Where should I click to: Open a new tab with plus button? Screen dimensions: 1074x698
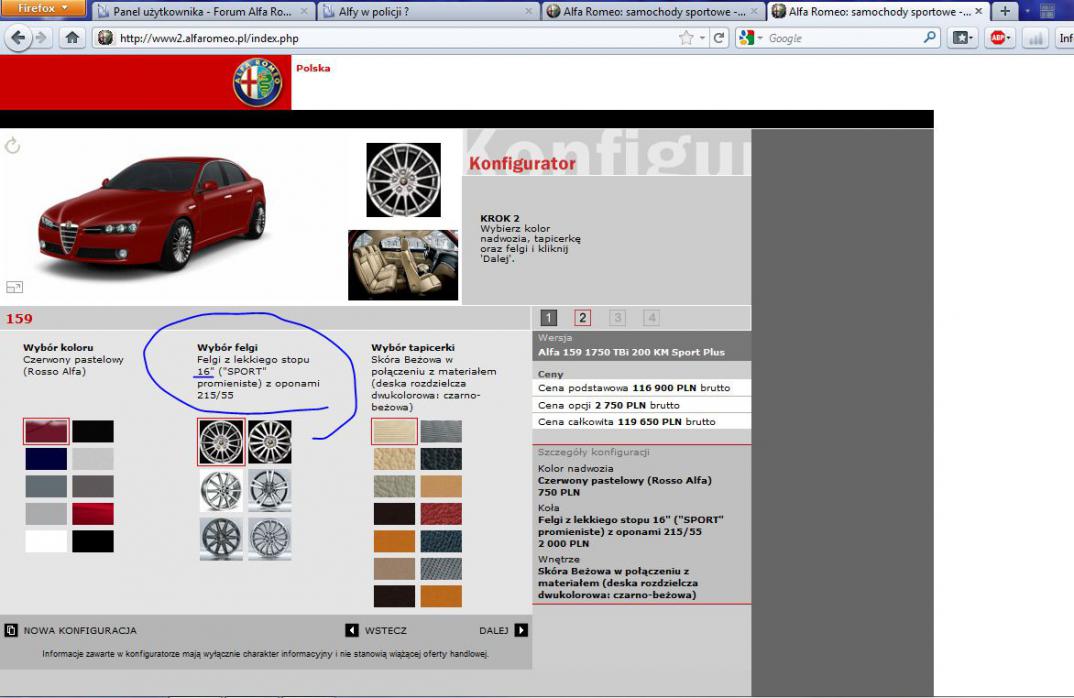1005,11
